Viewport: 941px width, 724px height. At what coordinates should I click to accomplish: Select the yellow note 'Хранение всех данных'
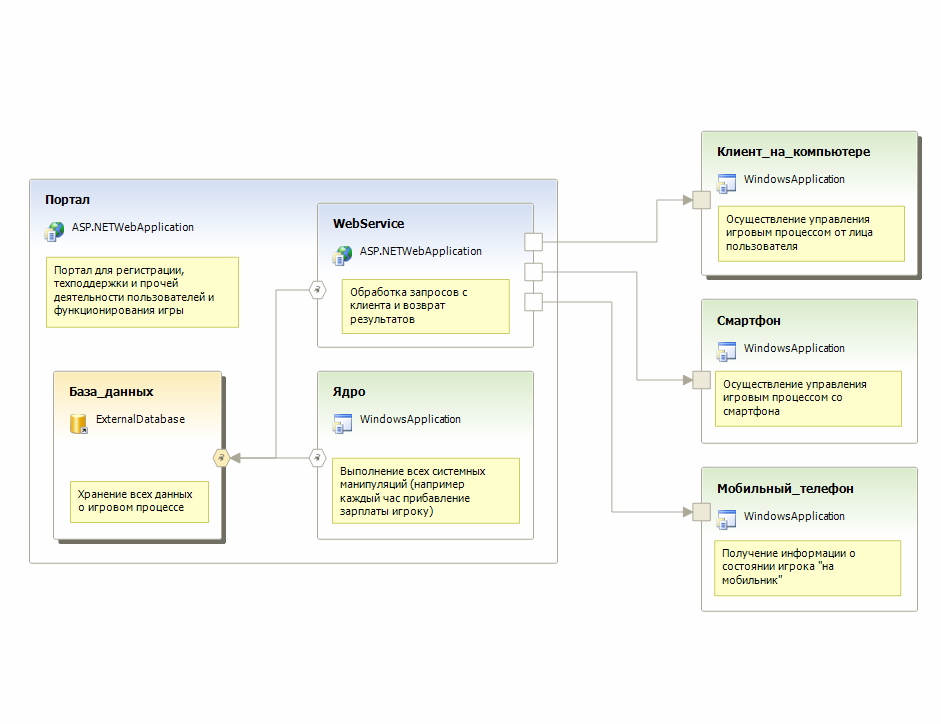140,501
